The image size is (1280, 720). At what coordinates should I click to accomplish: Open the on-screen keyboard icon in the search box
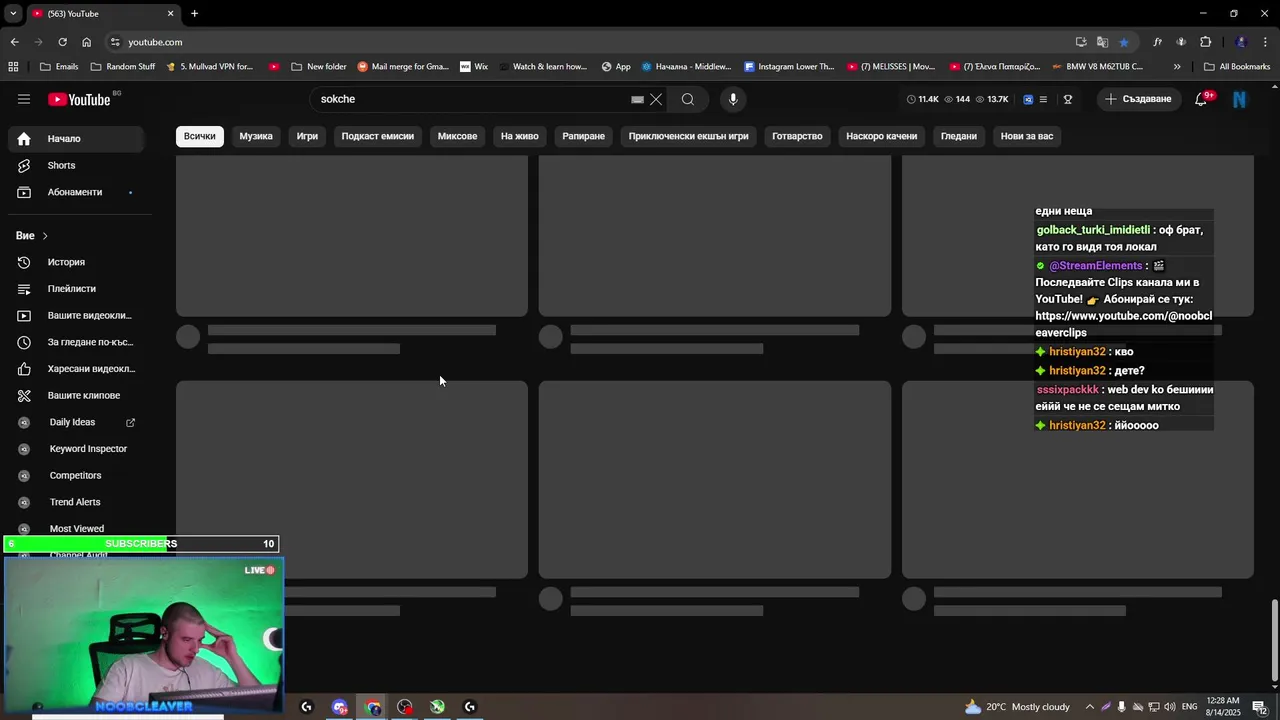[637, 99]
